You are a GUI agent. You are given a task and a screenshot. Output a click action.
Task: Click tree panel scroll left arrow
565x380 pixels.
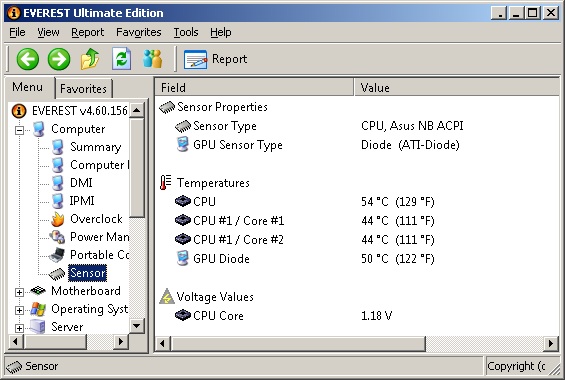[15, 341]
